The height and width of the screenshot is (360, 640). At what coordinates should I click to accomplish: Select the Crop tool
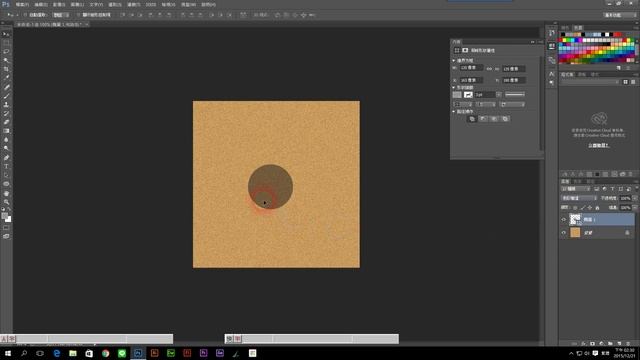(x=6, y=69)
